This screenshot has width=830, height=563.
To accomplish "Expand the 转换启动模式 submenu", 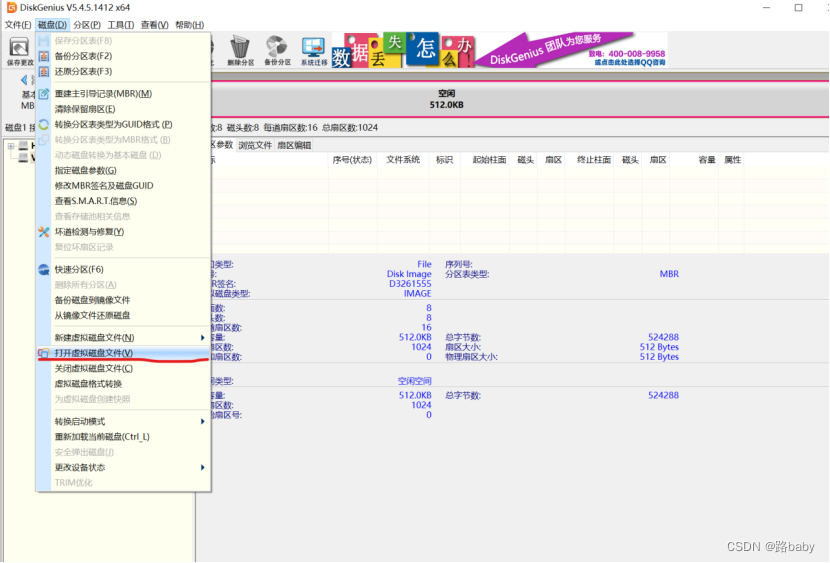I will coord(123,421).
